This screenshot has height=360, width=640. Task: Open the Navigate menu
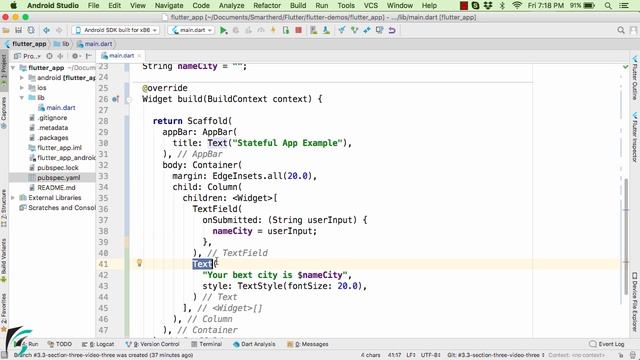[x=169, y=6]
